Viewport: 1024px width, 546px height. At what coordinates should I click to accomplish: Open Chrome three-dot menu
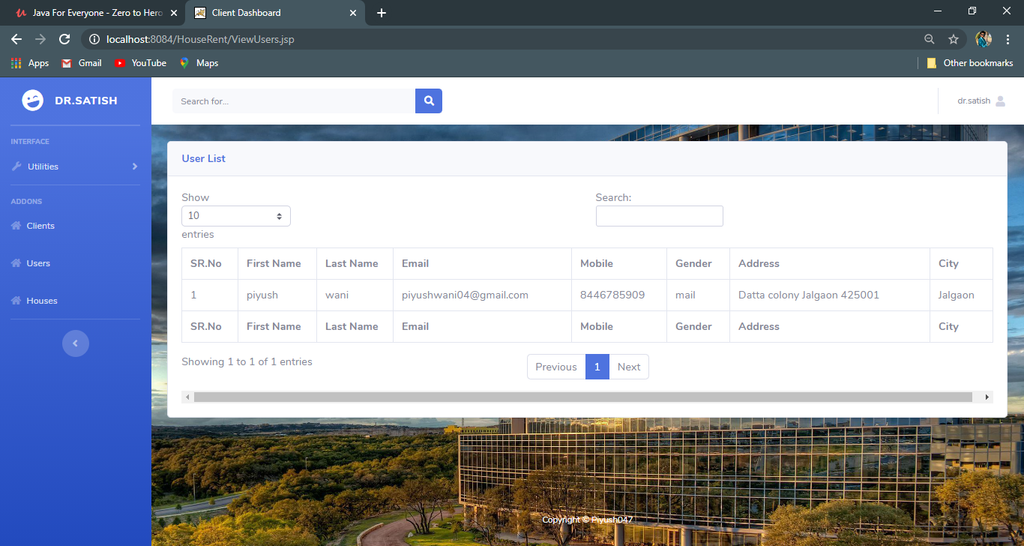point(1008,39)
